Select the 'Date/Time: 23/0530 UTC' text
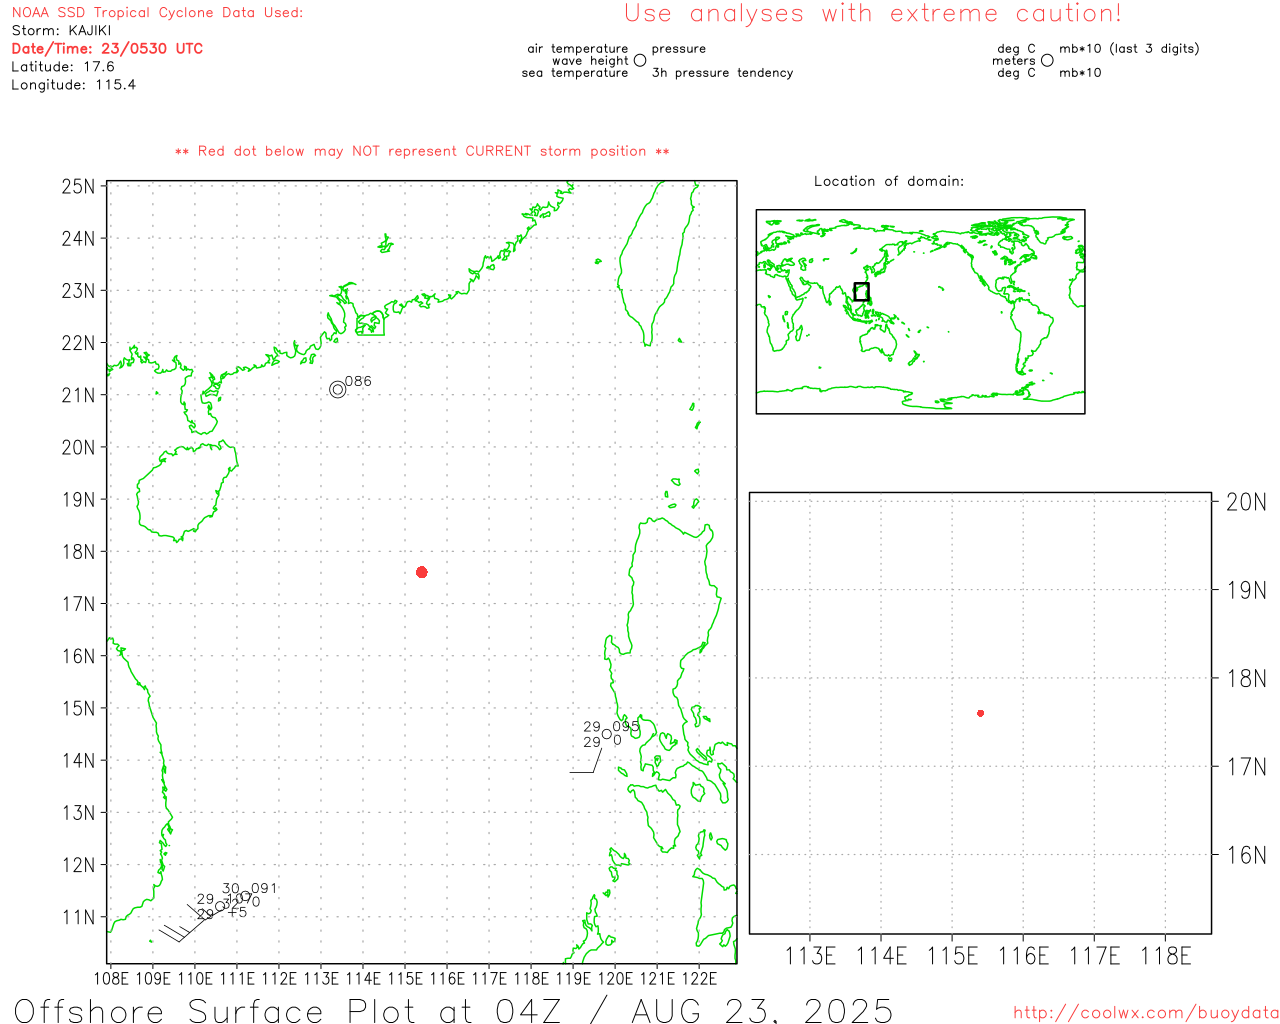1280x1024 pixels. point(107,48)
